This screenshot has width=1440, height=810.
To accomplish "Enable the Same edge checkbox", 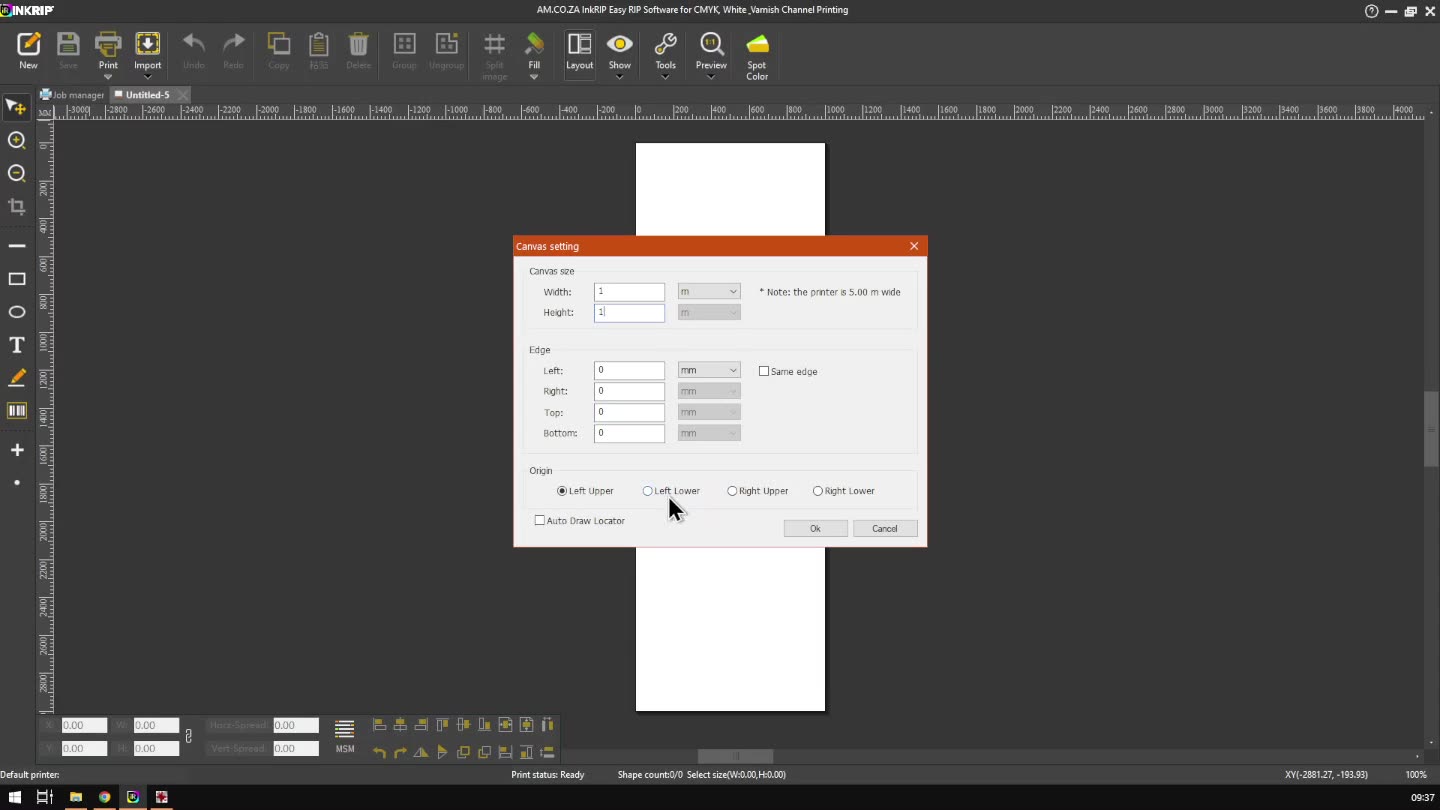I will [764, 371].
